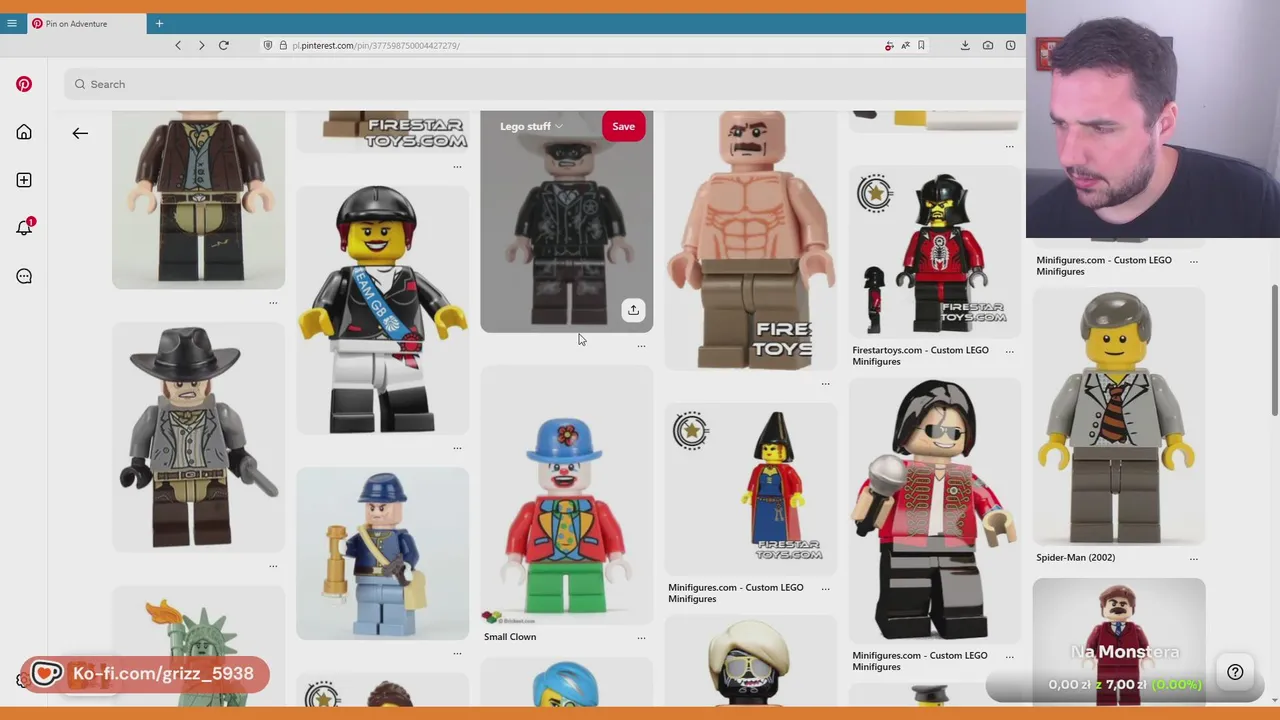The height and width of the screenshot is (720, 1280).
Task: Open the Spider-Man (2002) title link
Action: [1075, 558]
